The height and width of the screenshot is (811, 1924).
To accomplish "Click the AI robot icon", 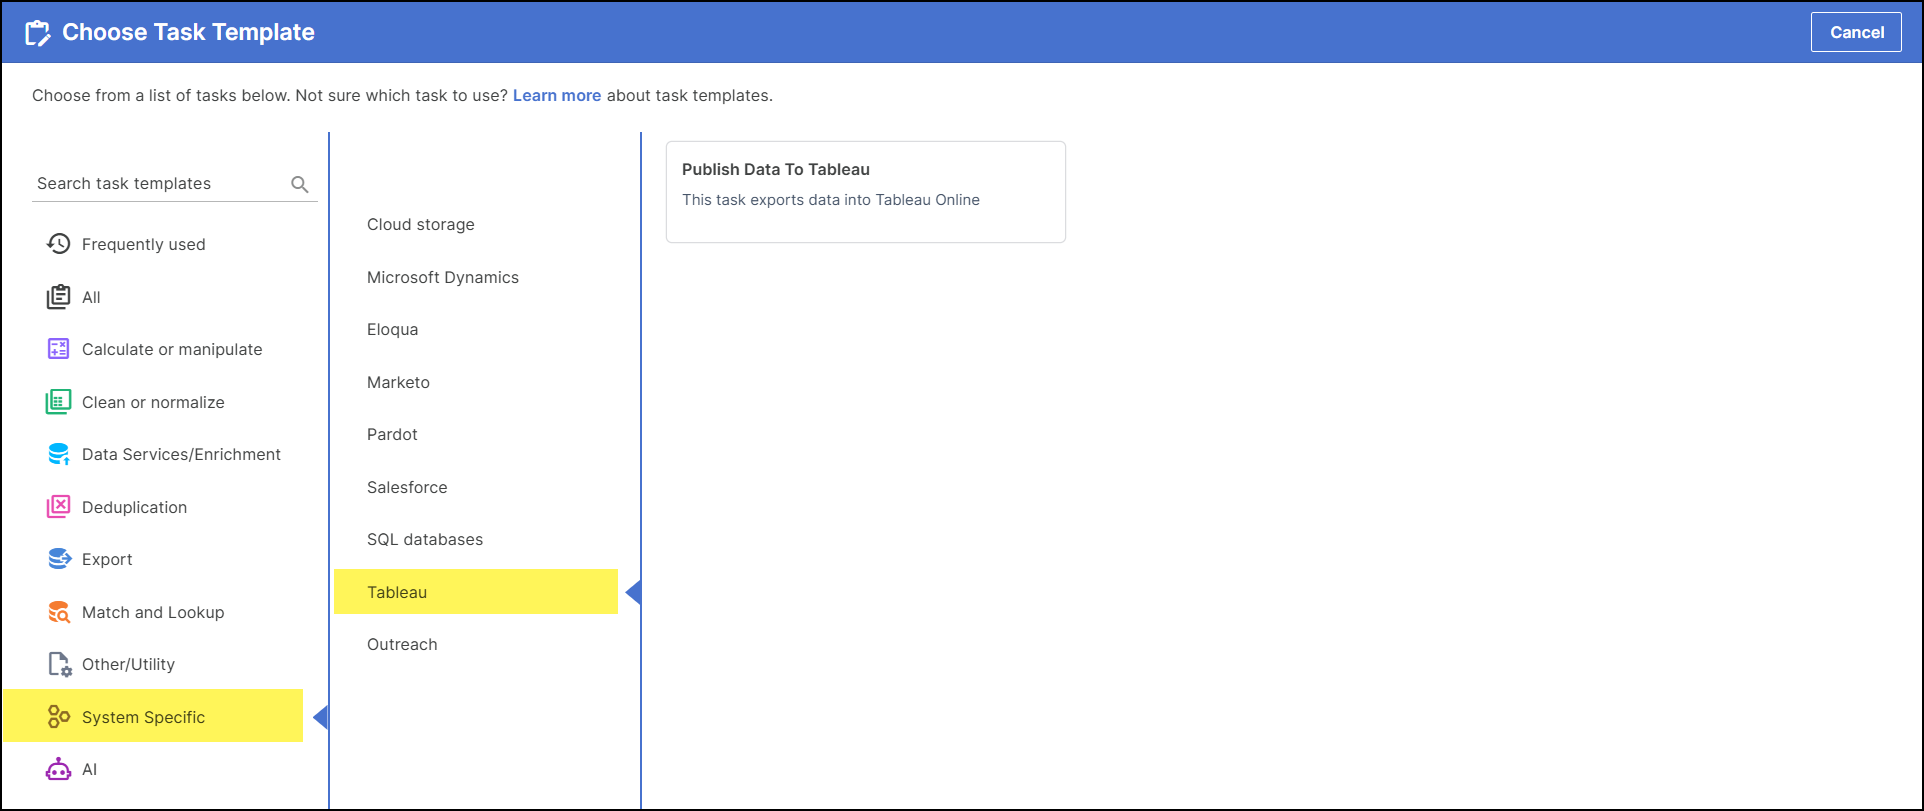I will pyautogui.click(x=59, y=769).
